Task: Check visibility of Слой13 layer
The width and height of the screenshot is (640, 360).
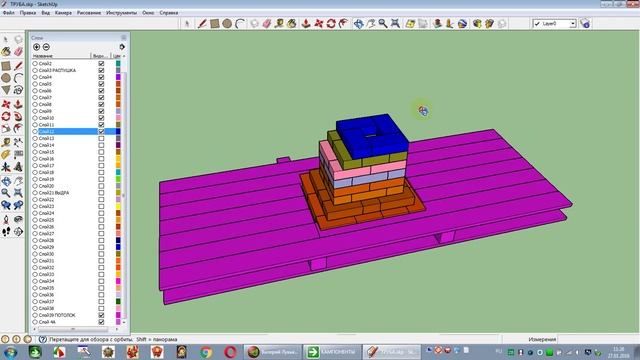Action: 101,138
